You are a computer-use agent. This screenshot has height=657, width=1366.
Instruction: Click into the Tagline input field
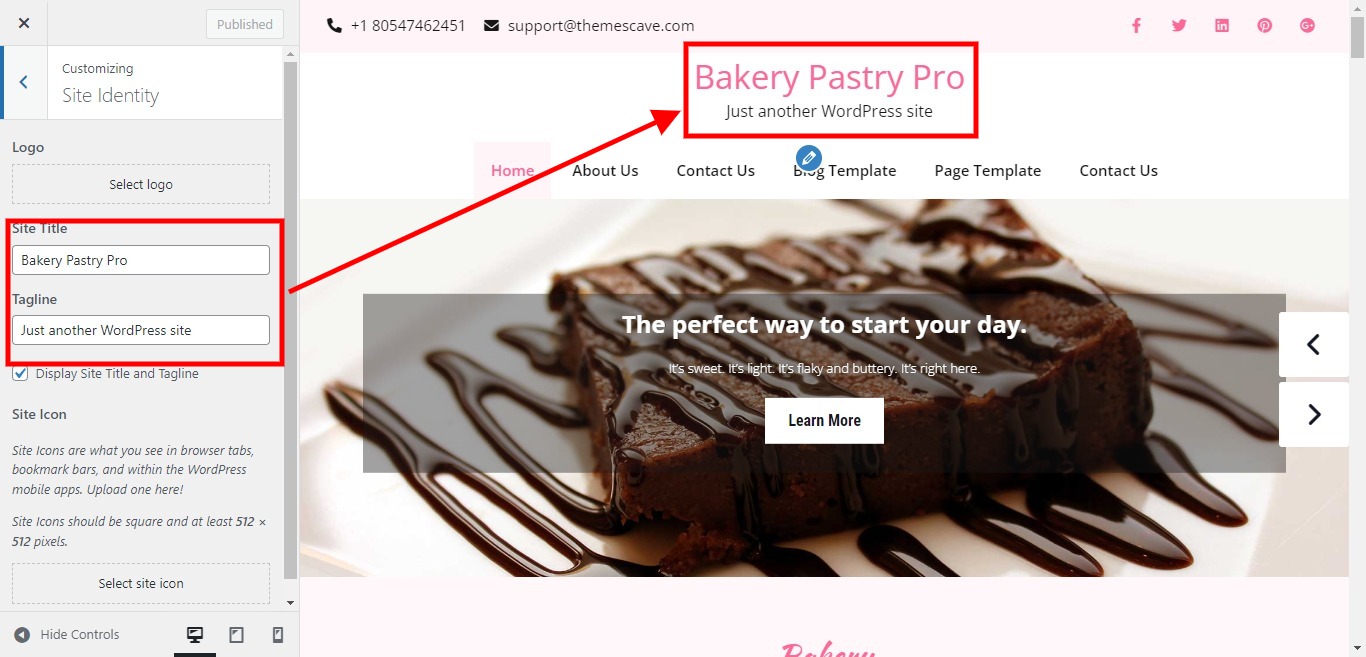(x=141, y=330)
